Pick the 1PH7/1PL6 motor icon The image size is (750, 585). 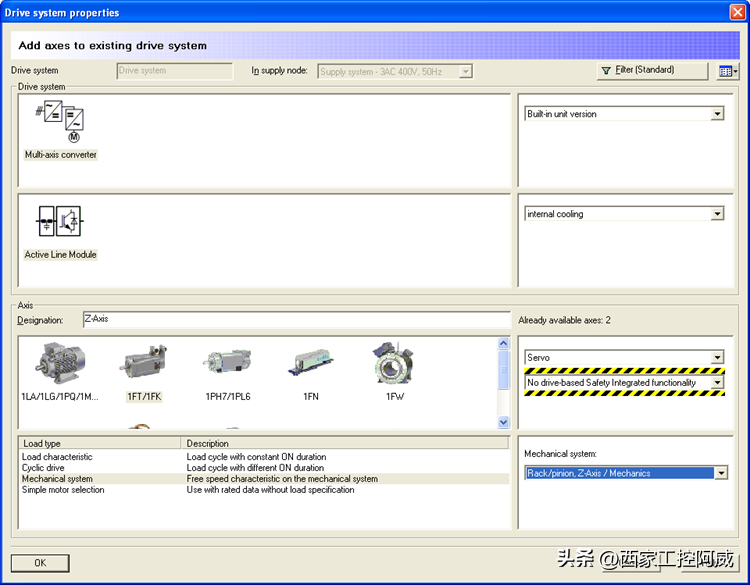(226, 366)
